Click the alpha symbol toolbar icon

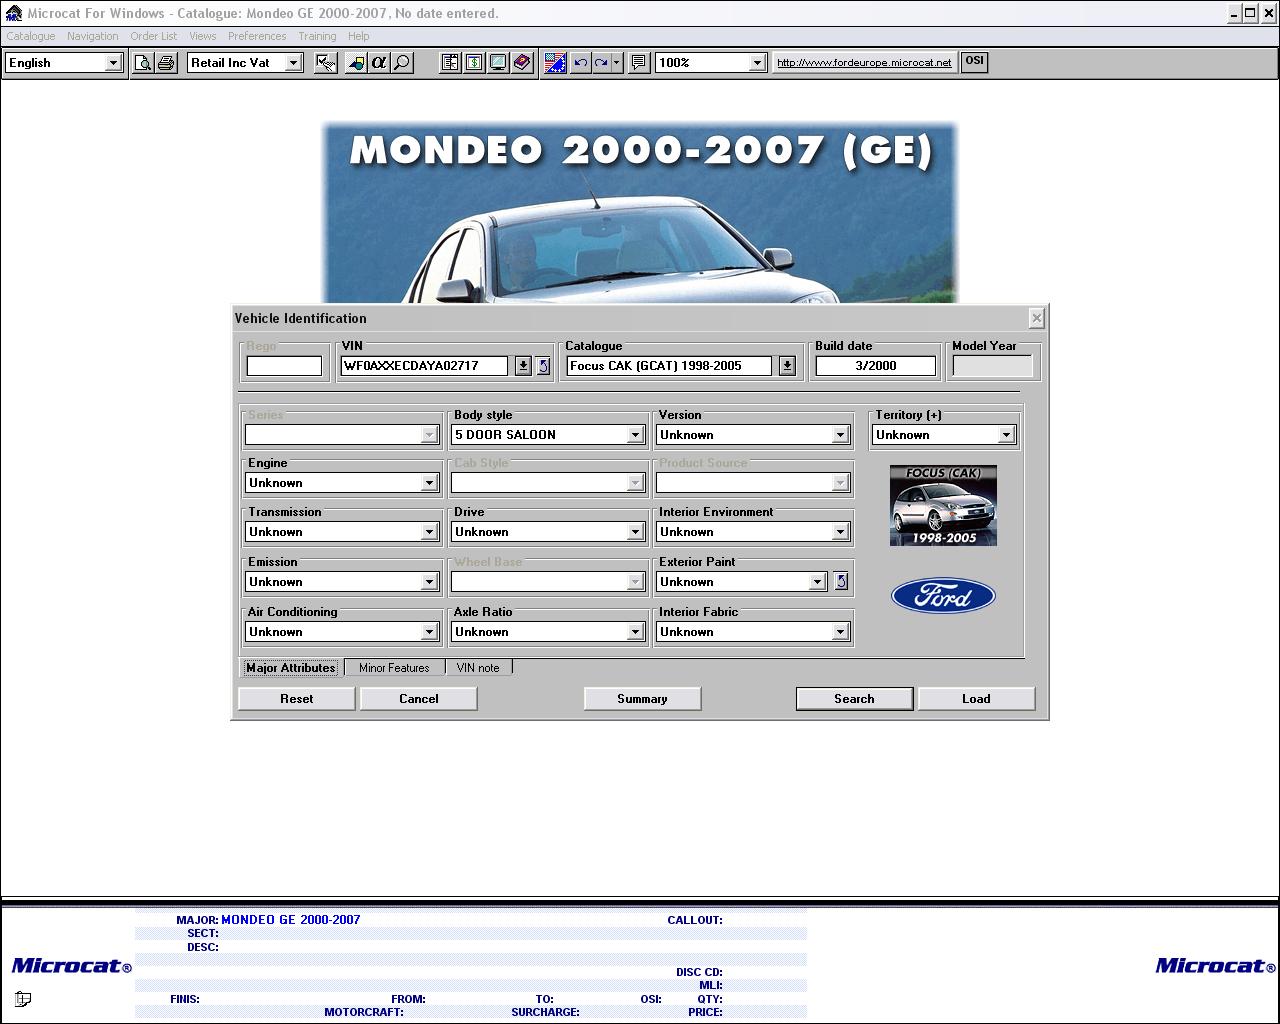coord(378,63)
